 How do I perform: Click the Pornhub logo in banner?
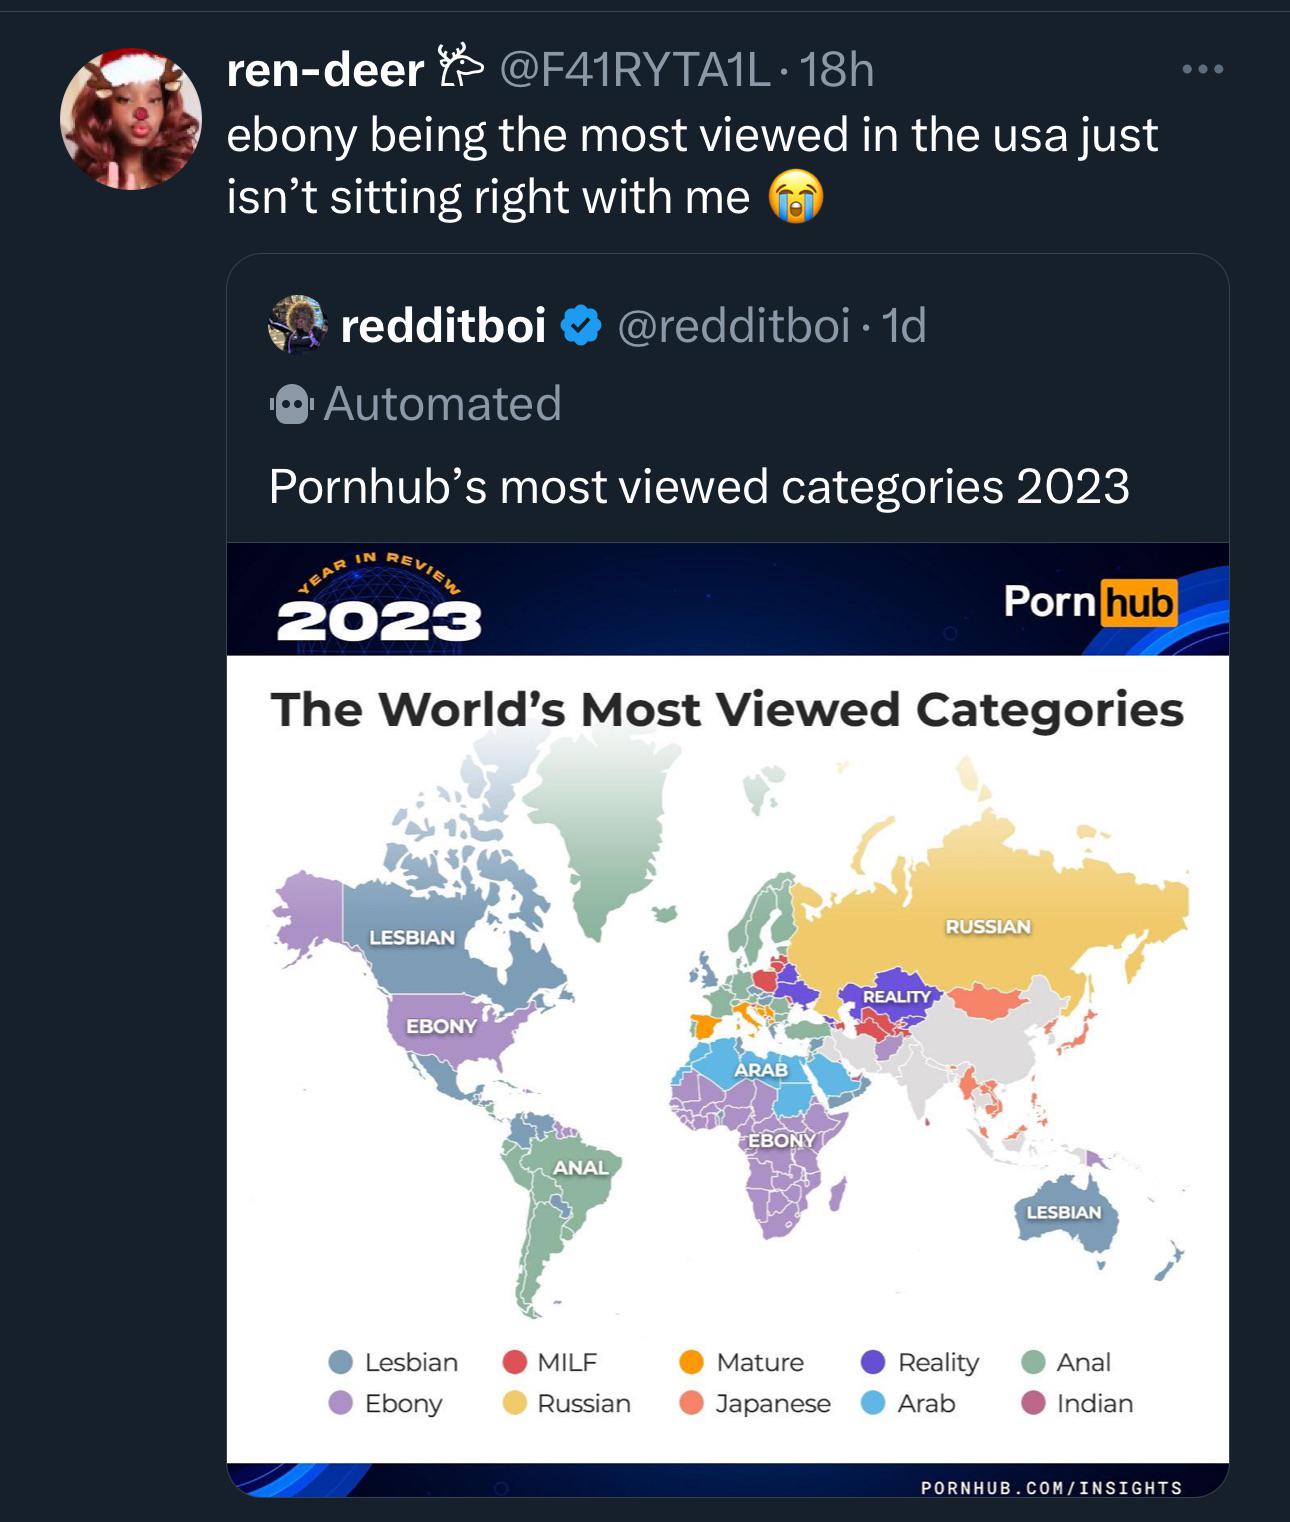coord(1090,602)
